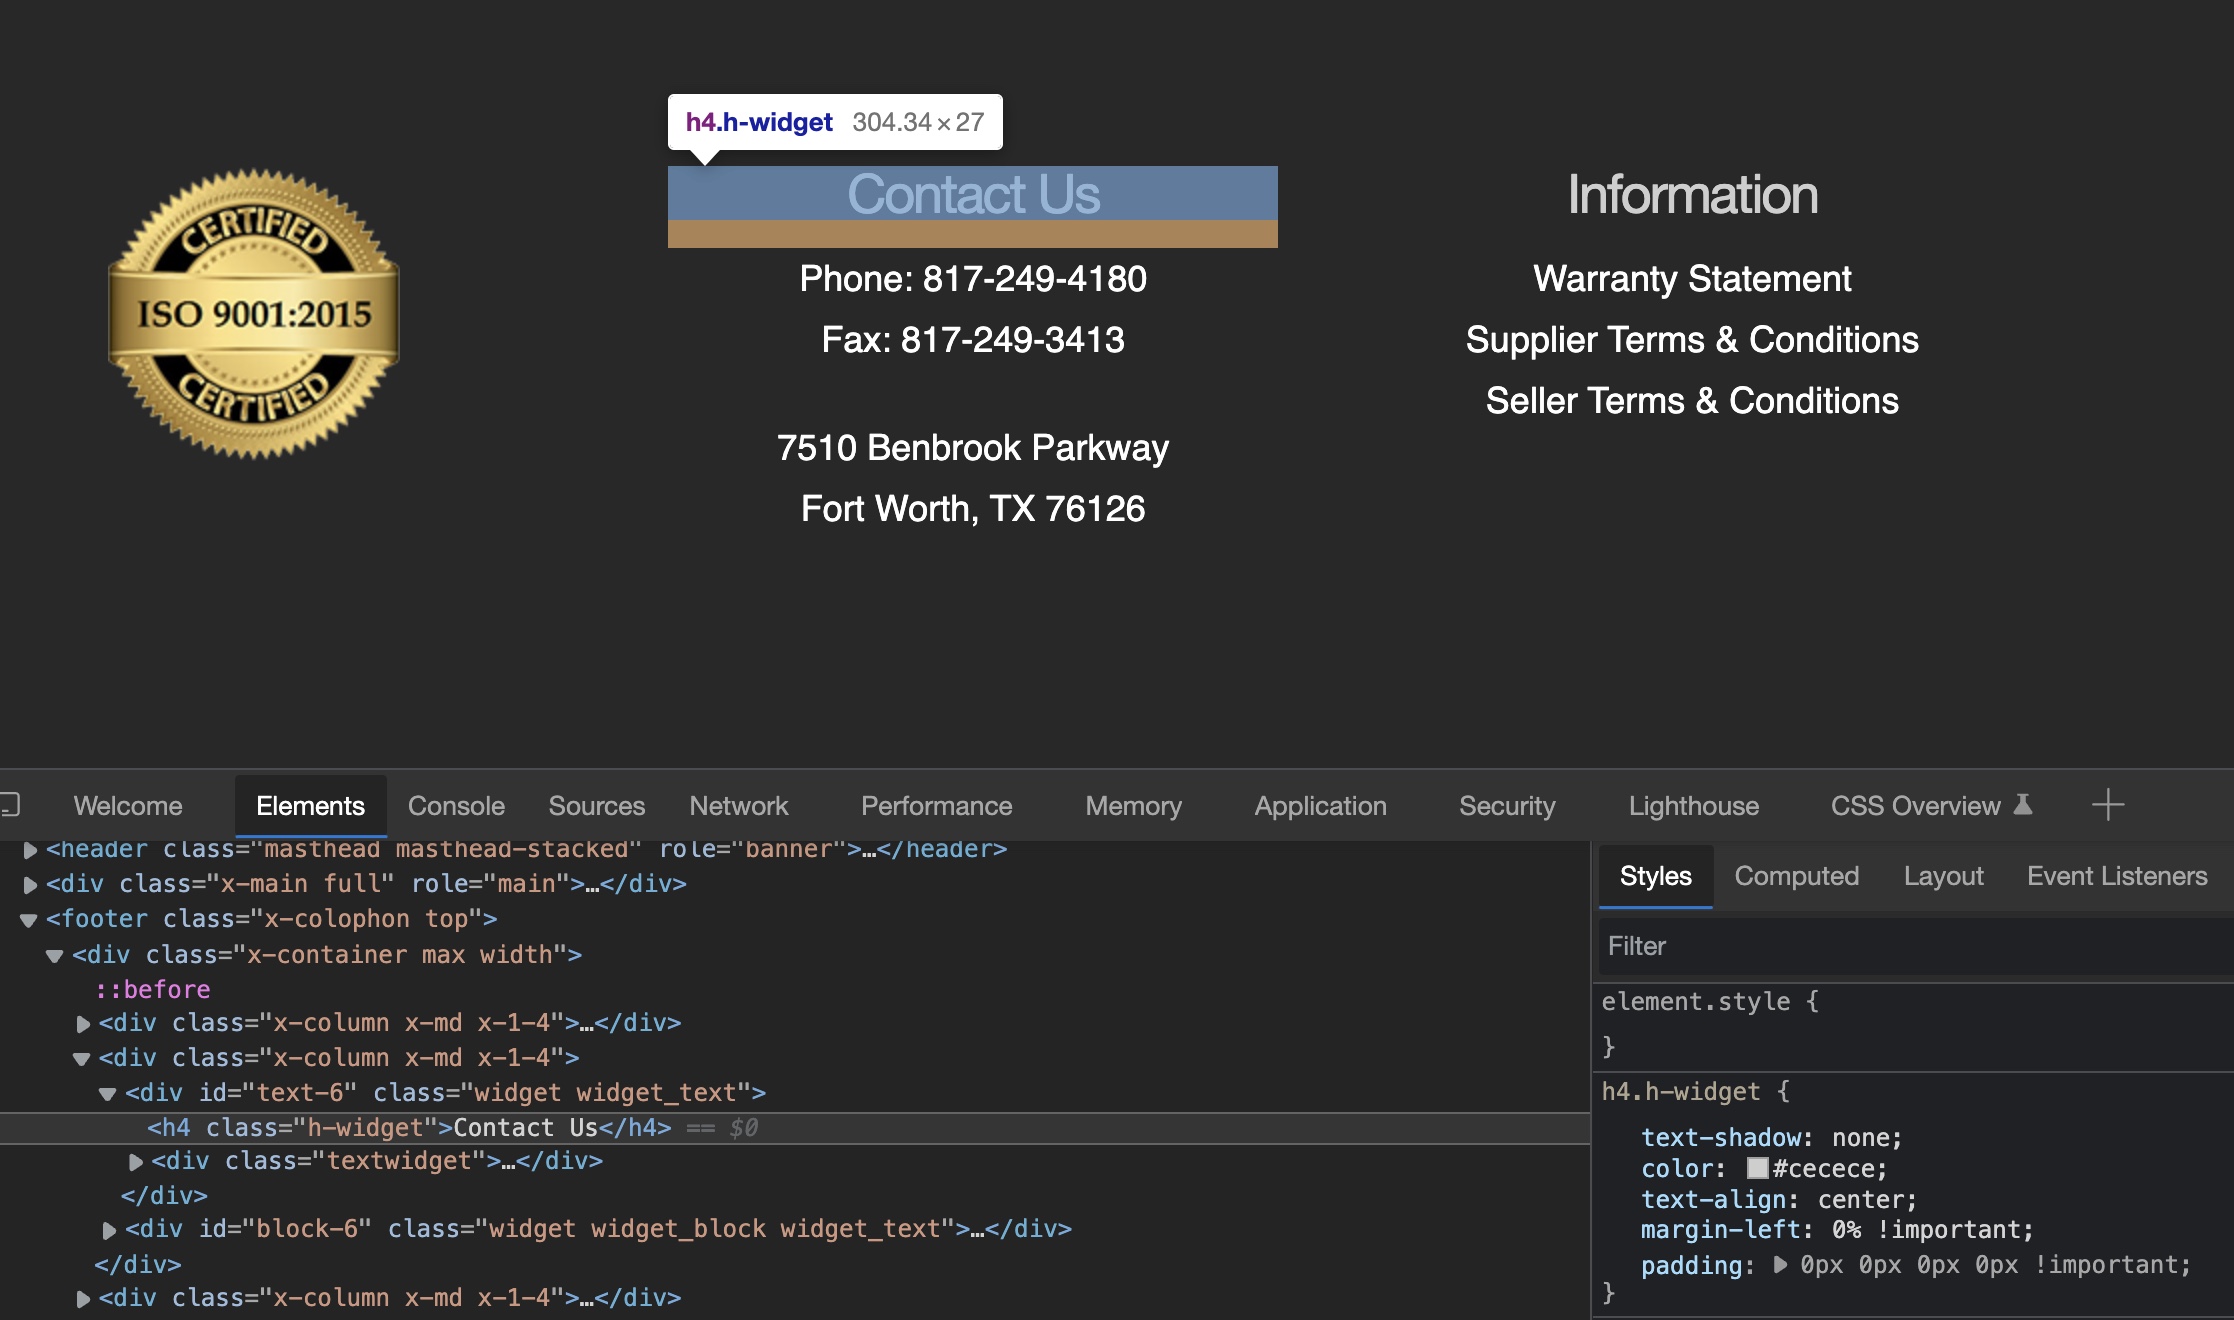The width and height of the screenshot is (2234, 1320).
Task: Collapse the footer x-colophon node
Action: point(29,920)
